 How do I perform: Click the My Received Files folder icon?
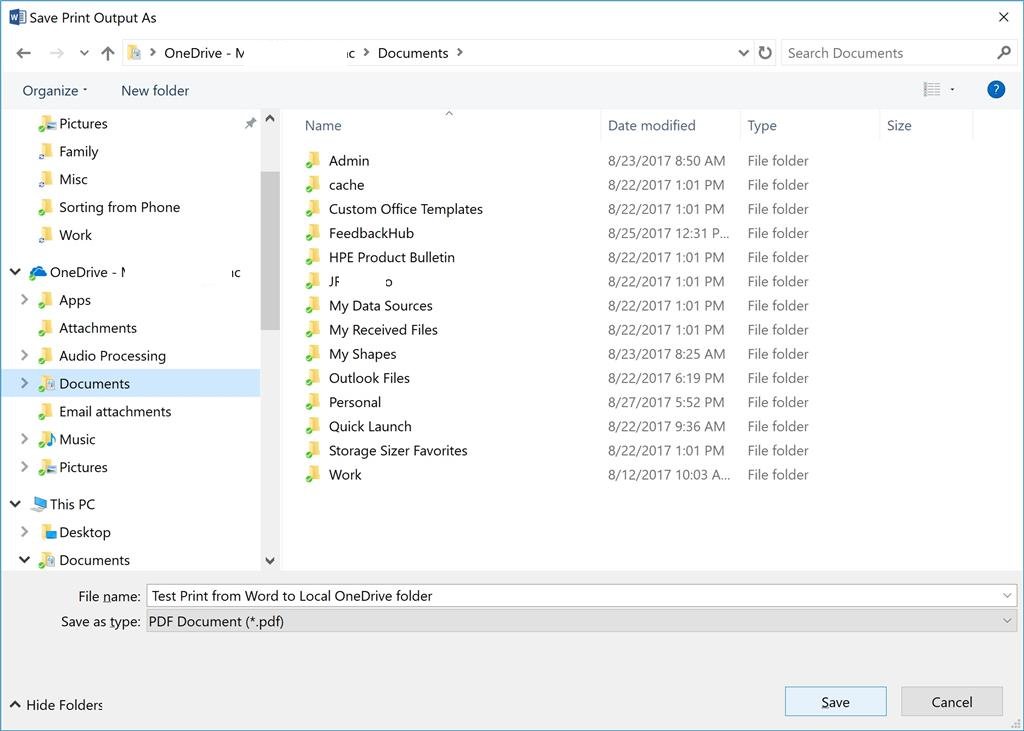(x=313, y=329)
